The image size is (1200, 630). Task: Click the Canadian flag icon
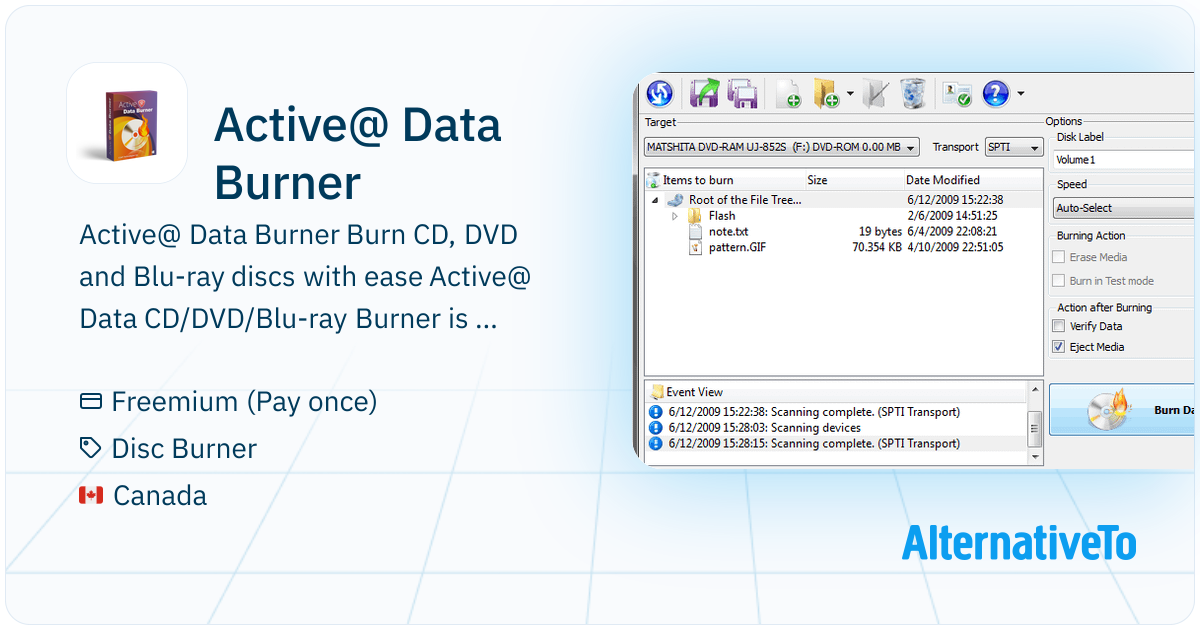pyautogui.click(x=91, y=495)
